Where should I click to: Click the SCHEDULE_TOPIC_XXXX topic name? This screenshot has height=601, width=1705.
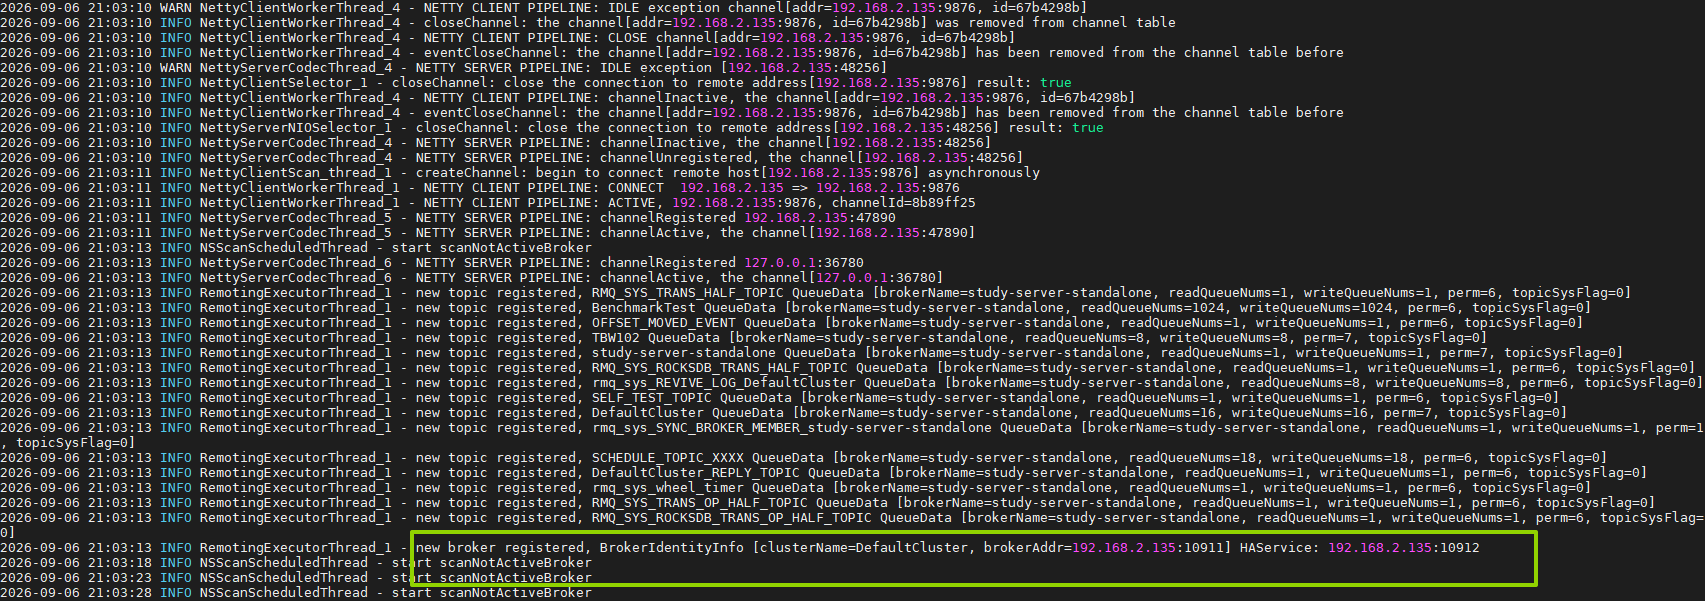pyautogui.click(x=667, y=458)
